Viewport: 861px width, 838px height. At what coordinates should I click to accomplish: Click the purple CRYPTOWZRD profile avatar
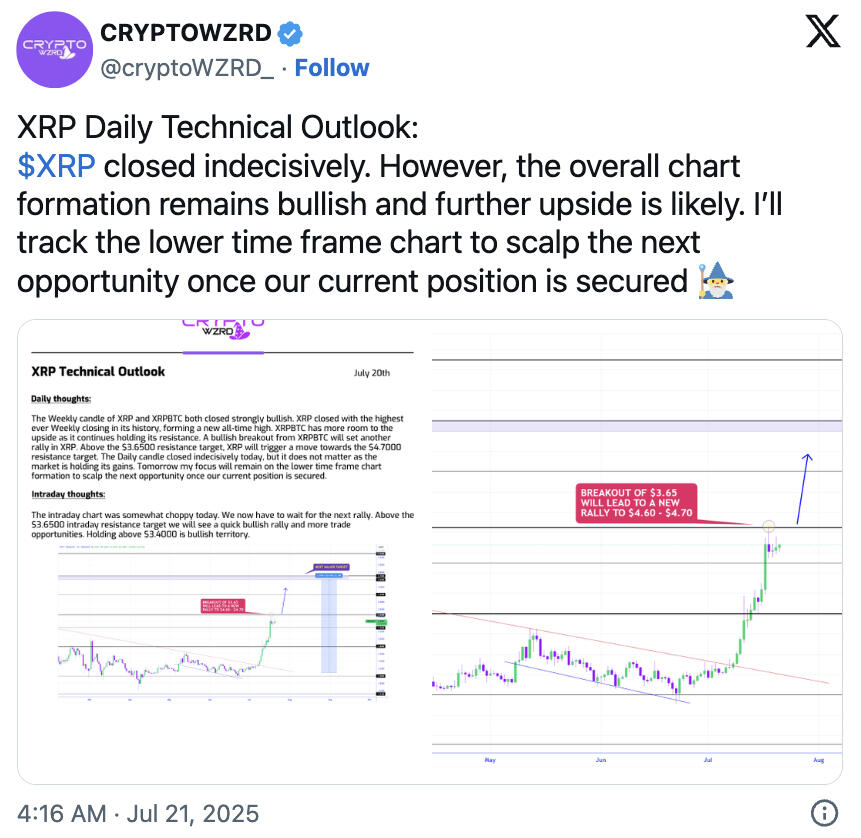coord(54,49)
